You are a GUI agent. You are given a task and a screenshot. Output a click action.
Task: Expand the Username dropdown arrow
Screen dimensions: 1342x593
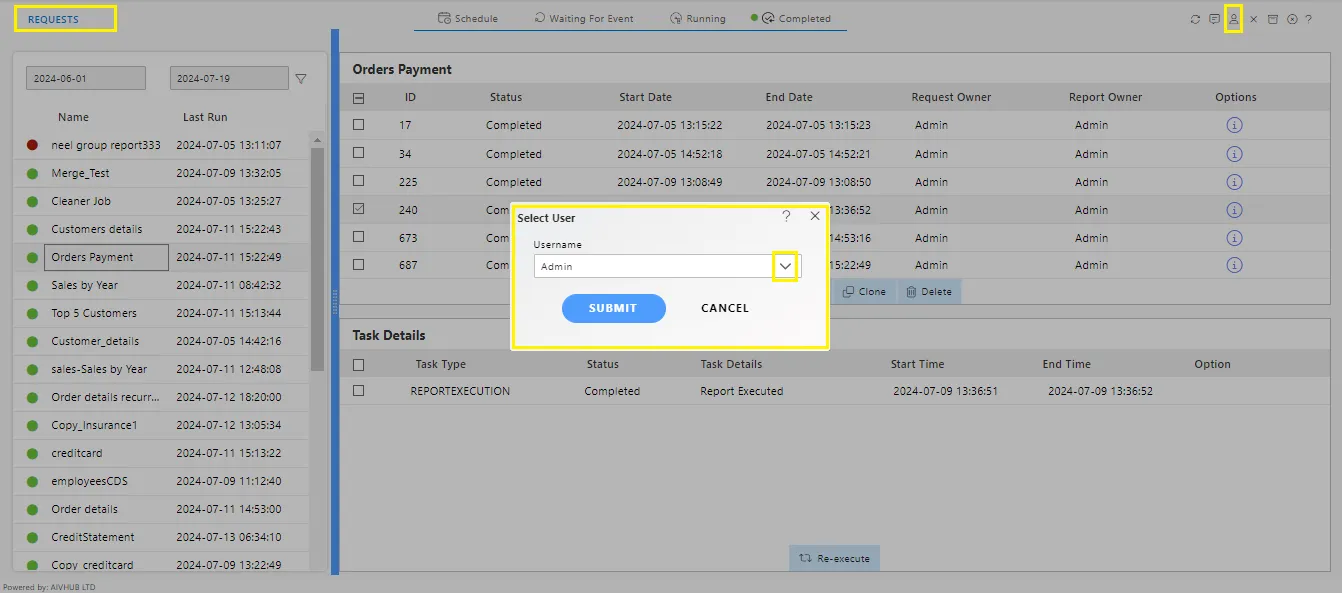(x=785, y=266)
